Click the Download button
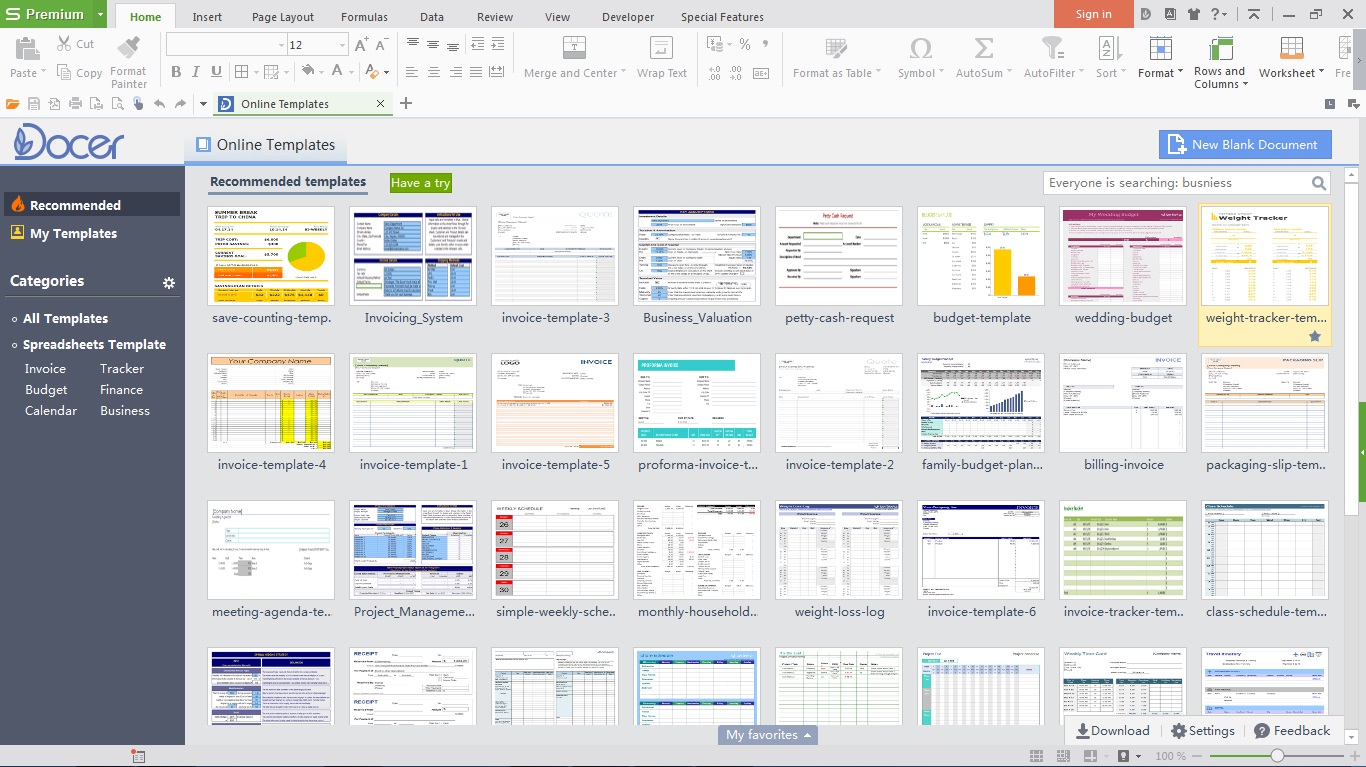Viewport: 1366px width, 767px height. pos(1113,731)
